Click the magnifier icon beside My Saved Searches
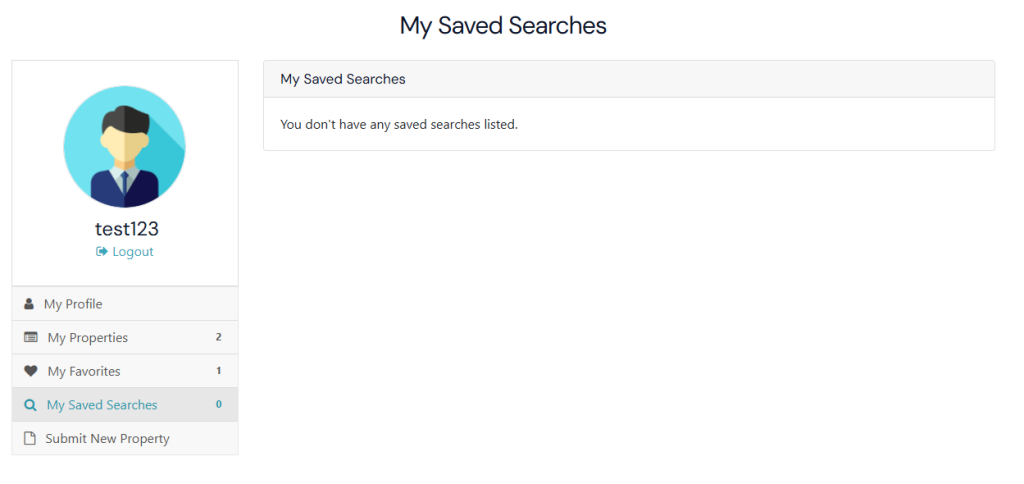1024x484 pixels. [x=30, y=405]
